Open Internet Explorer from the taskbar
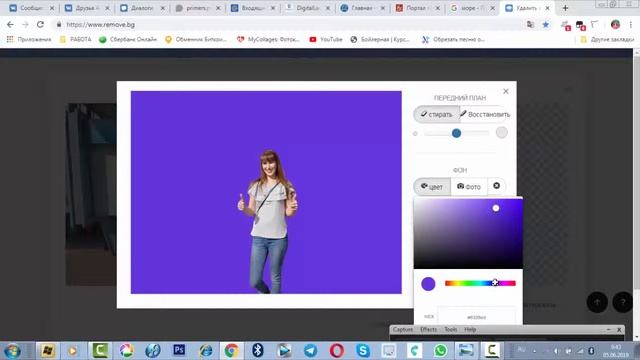This screenshot has height=360, width=640. tap(205, 350)
